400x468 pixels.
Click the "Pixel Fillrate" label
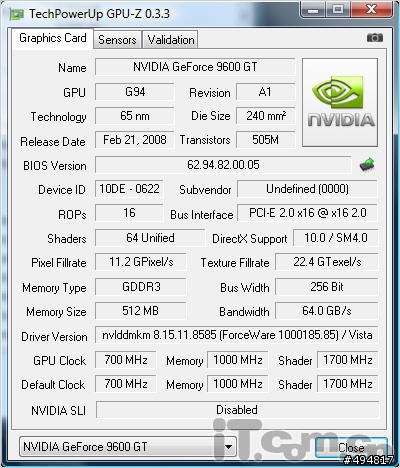(x=59, y=263)
